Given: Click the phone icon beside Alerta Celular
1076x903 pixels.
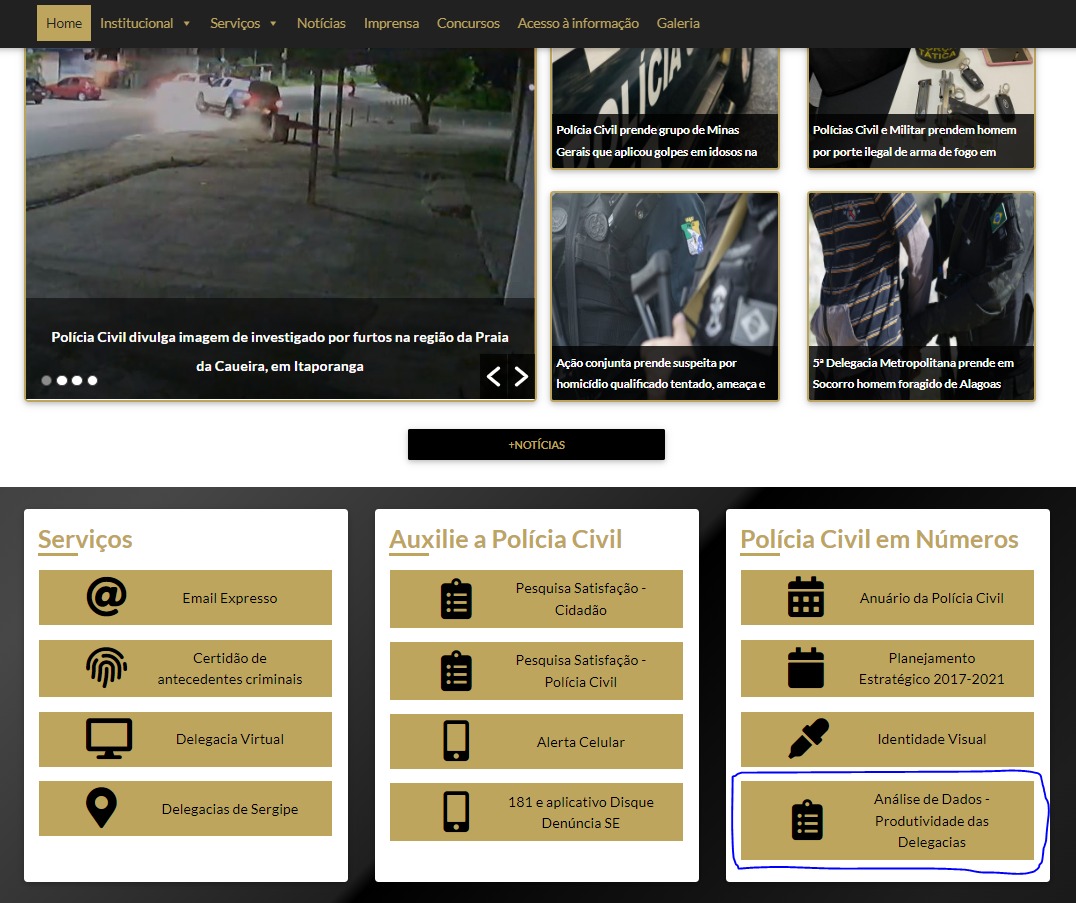Looking at the screenshot, I should (456, 741).
